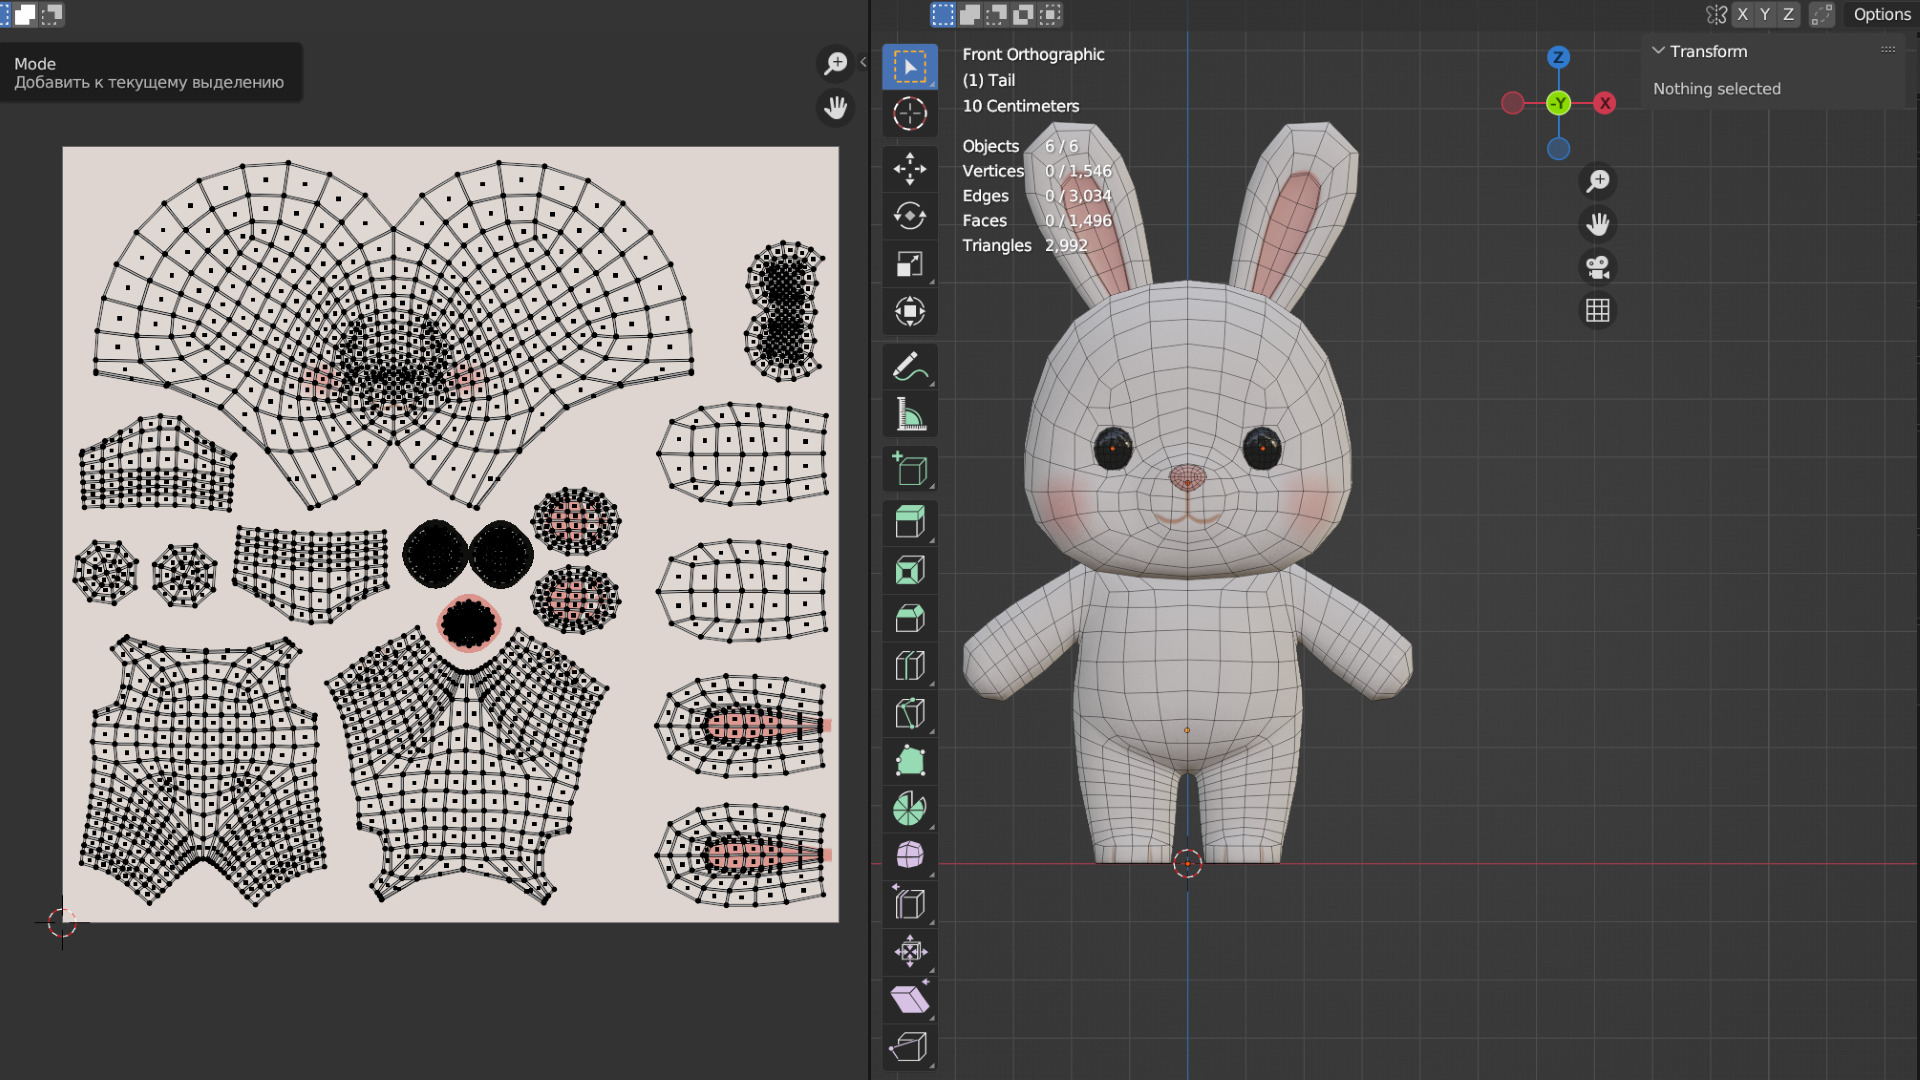The width and height of the screenshot is (1920, 1080).
Task: Activate the Shrink/Fatten tool
Action: click(x=909, y=952)
